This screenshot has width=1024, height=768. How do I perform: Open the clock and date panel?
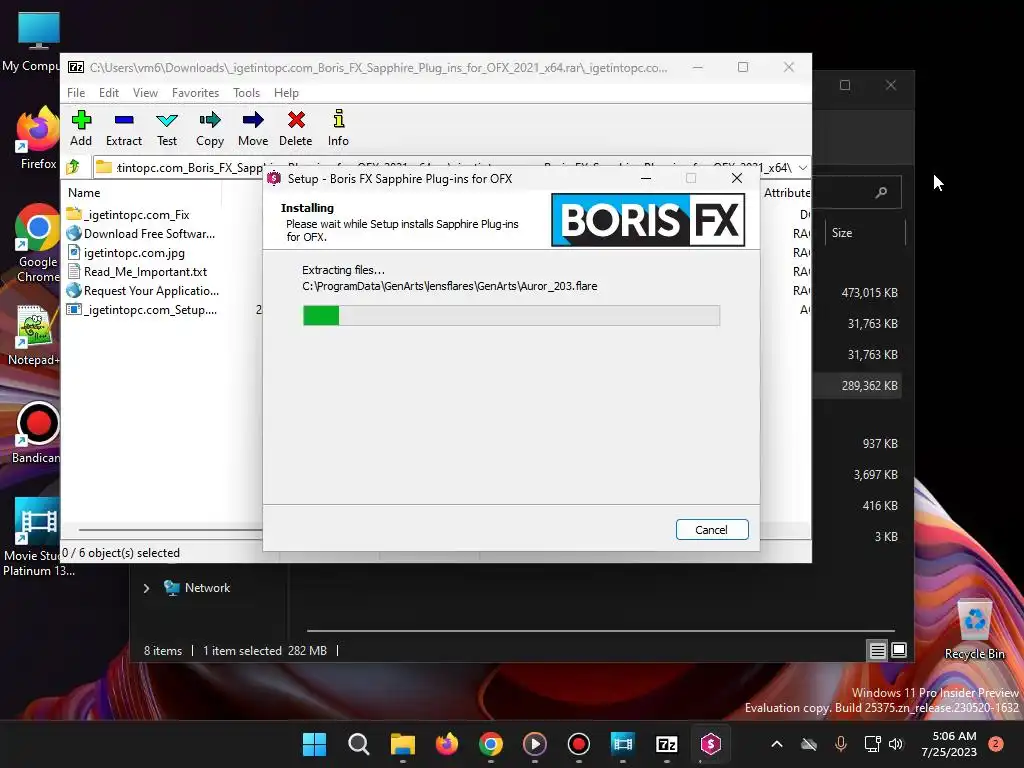click(949, 744)
